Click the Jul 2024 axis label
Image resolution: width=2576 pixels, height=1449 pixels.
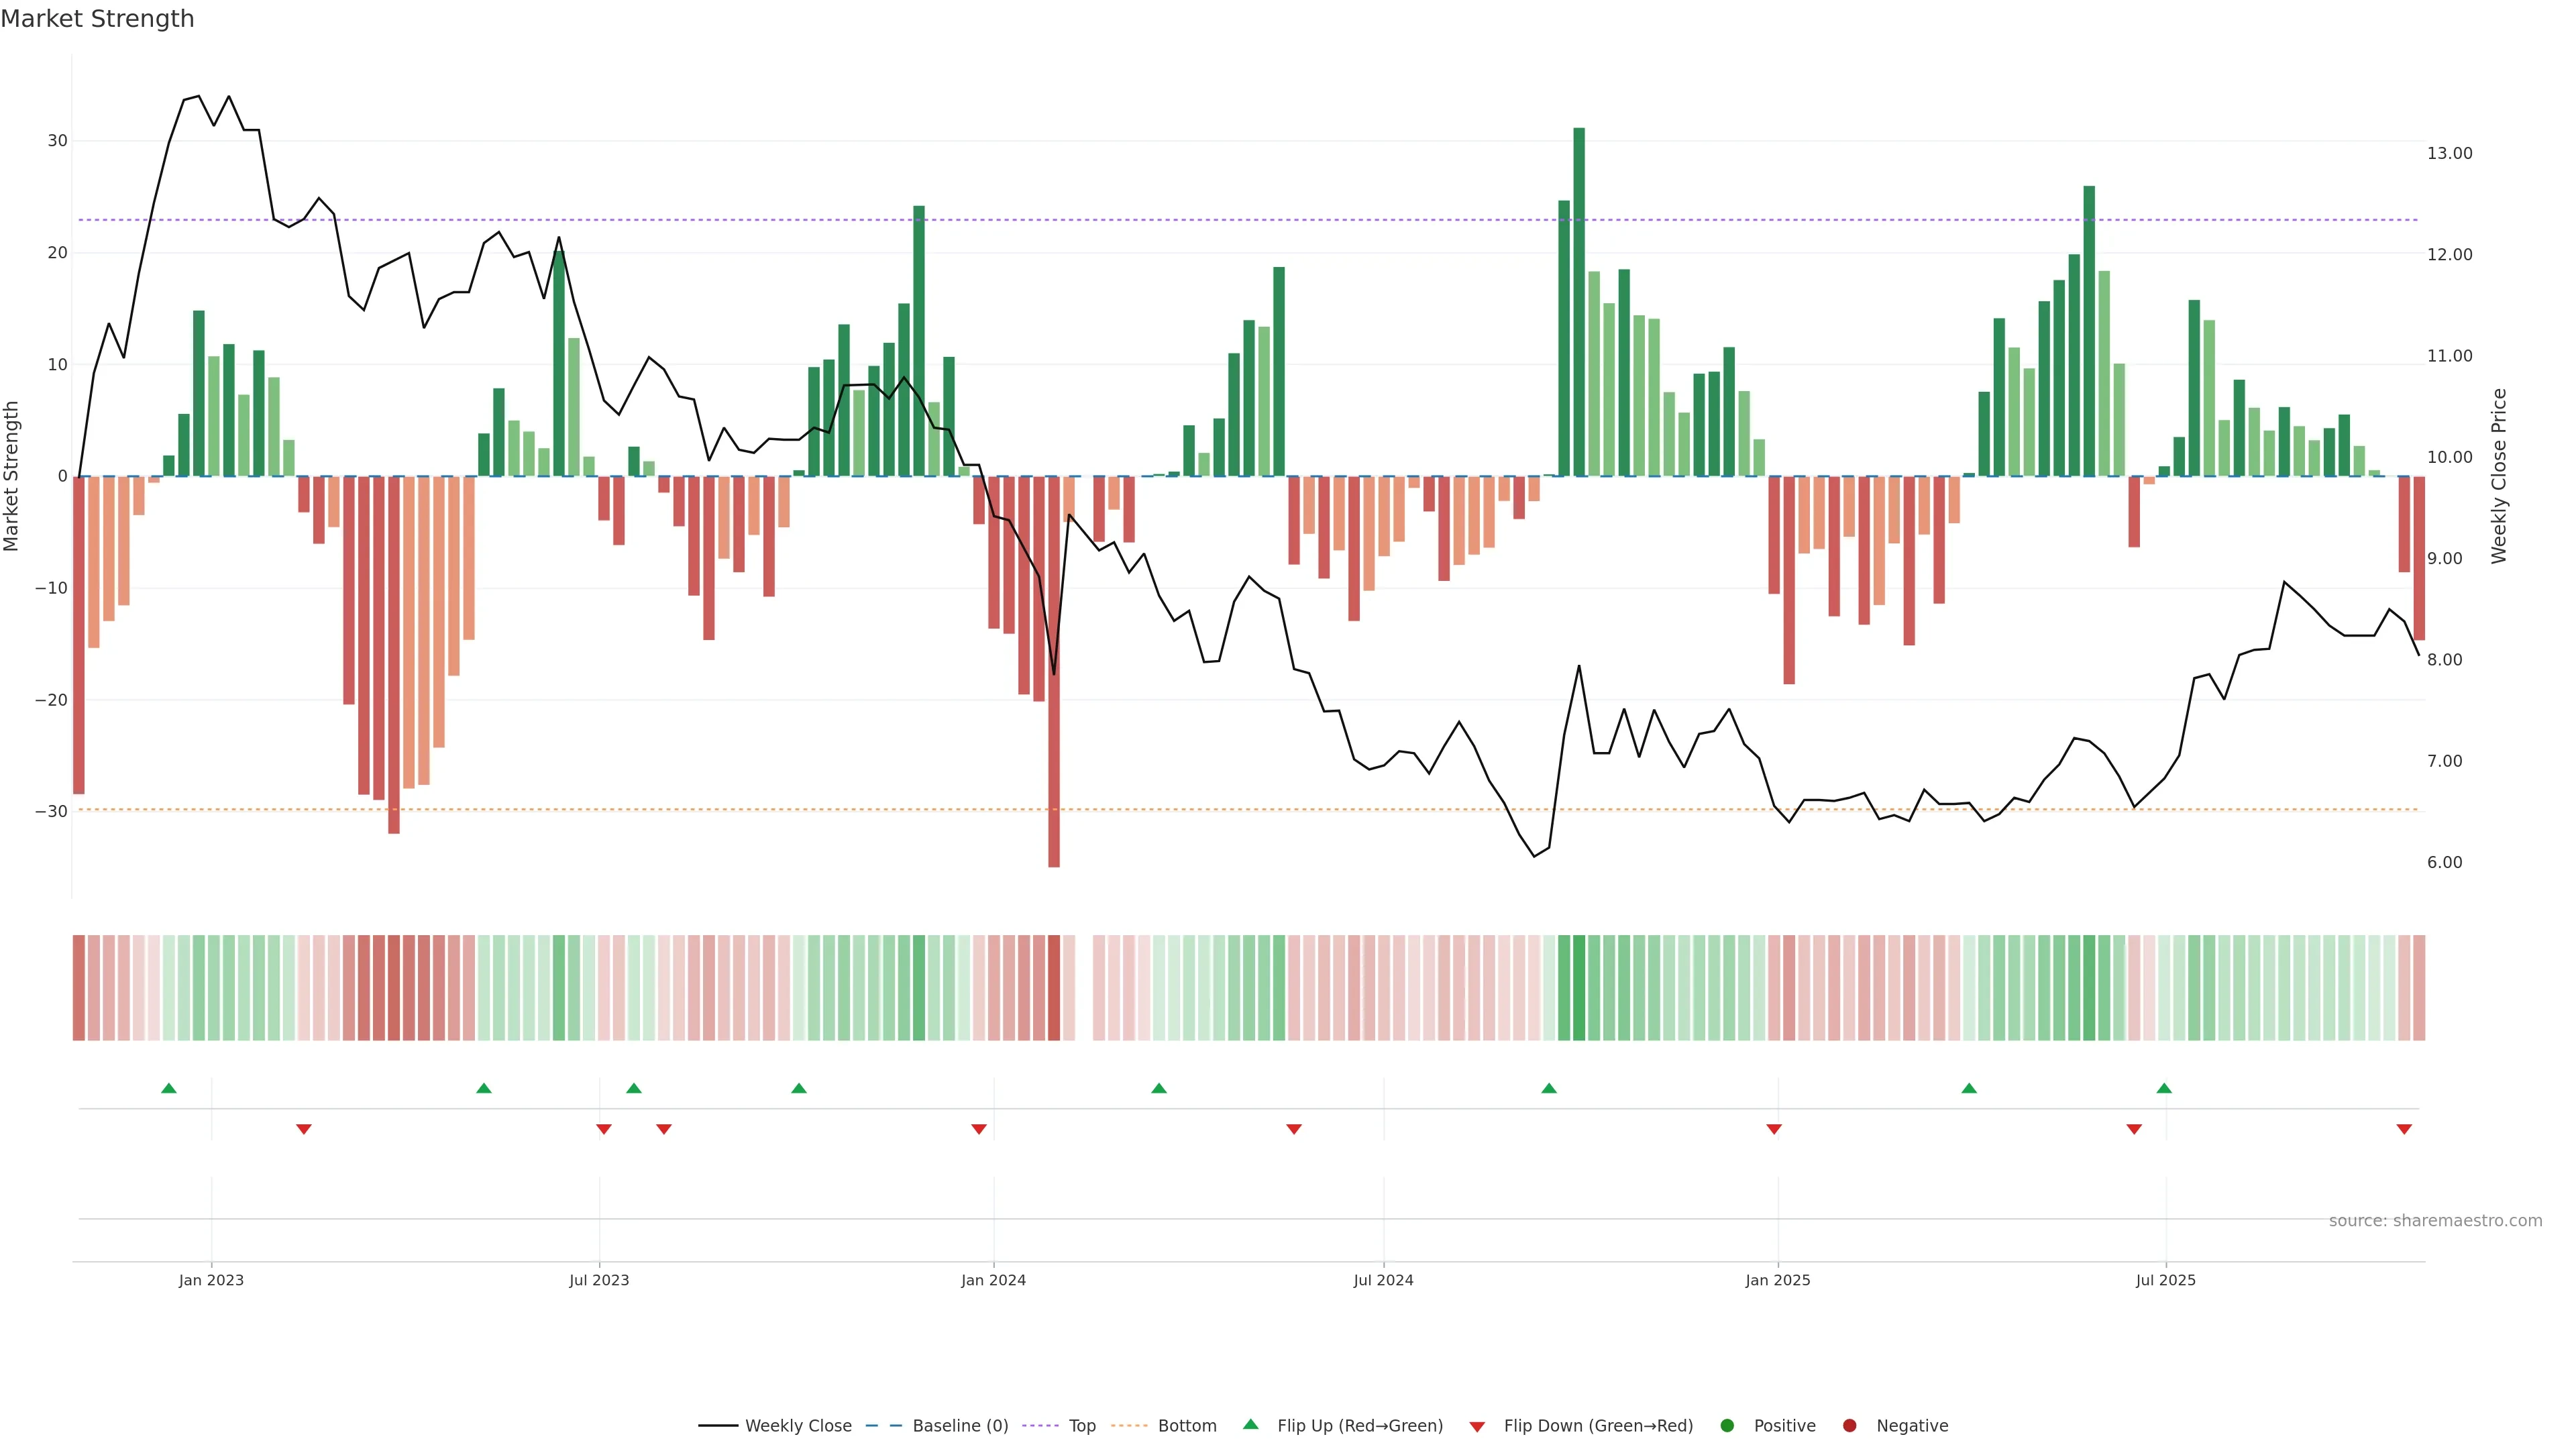(1383, 1280)
